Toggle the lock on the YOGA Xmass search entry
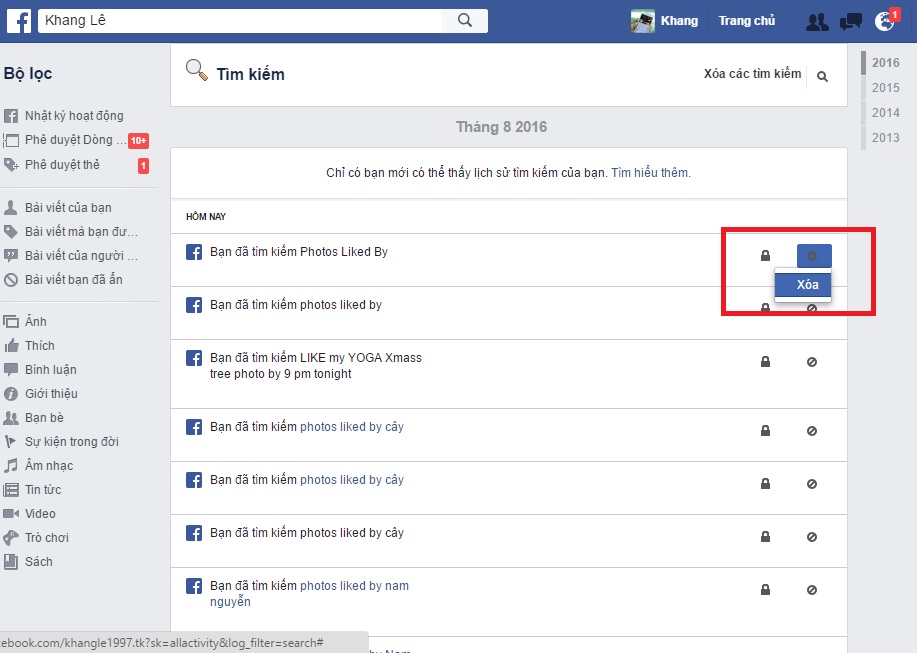The image size is (917, 653). click(x=765, y=363)
